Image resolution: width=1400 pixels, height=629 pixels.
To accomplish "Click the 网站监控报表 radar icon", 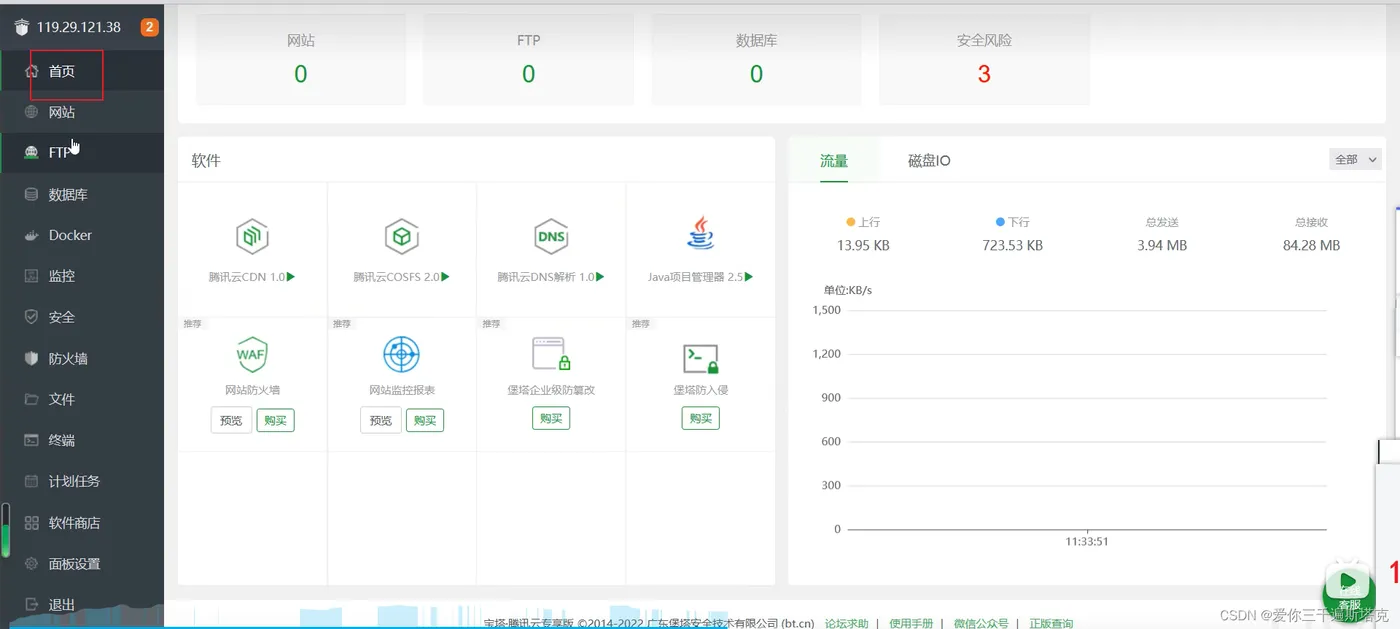I will (401, 354).
